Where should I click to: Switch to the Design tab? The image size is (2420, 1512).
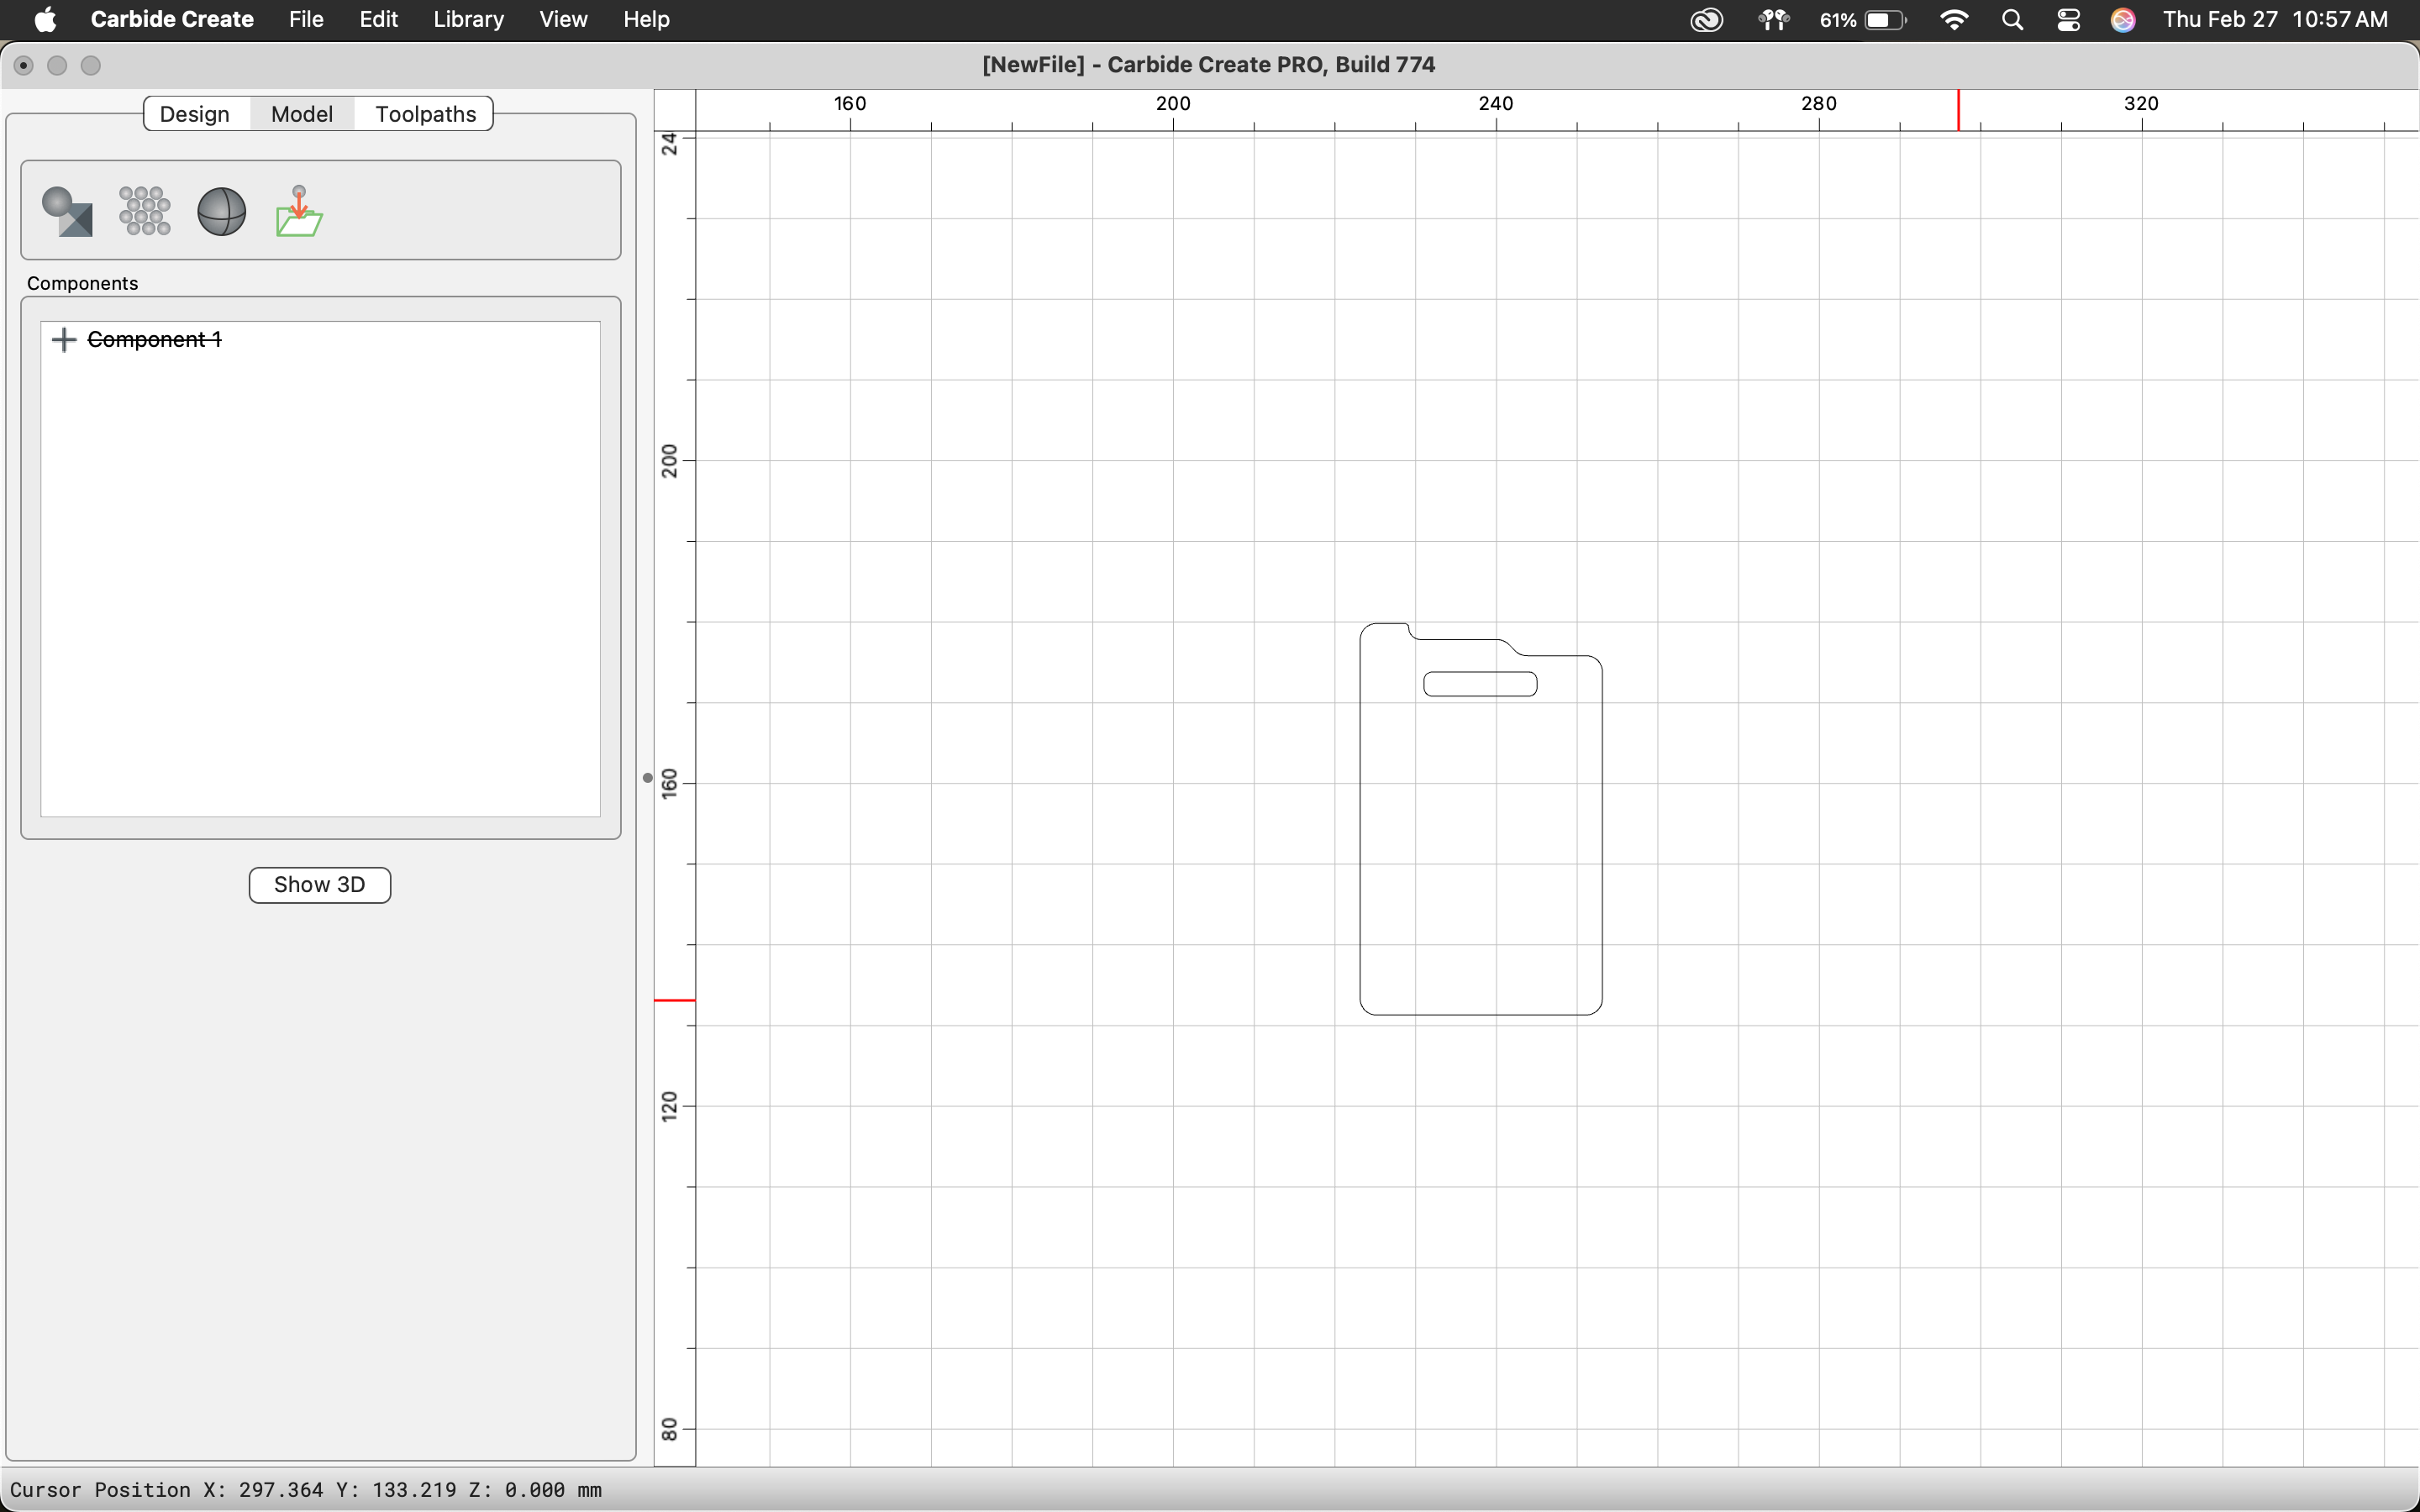point(195,114)
